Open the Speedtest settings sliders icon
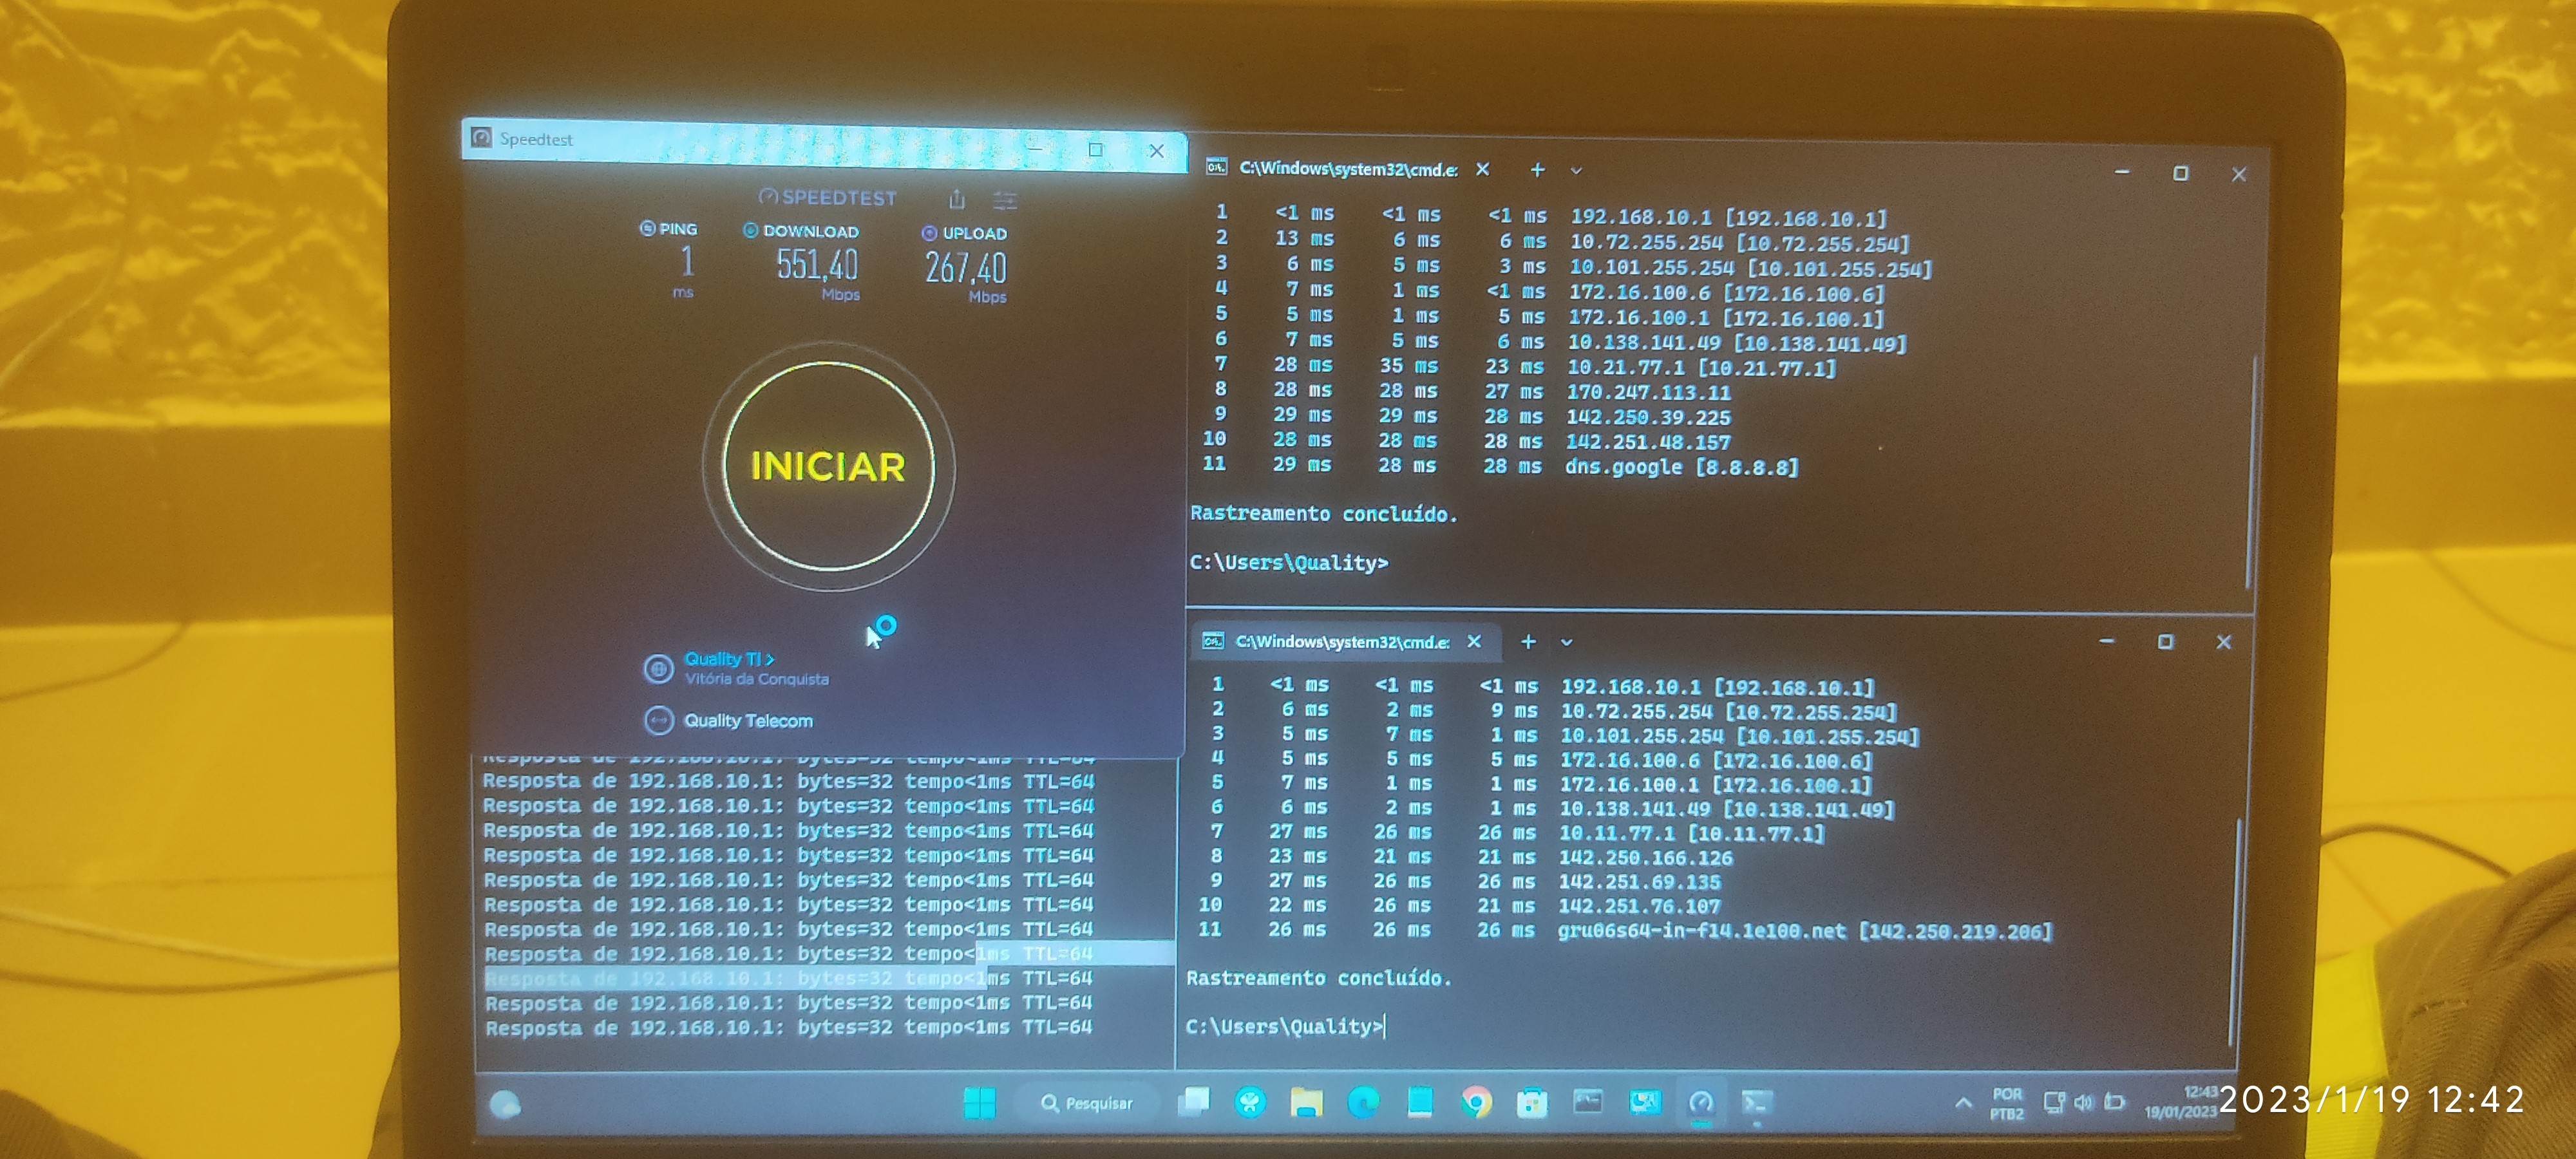The image size is (2576, 1159). click(1005, 201)
